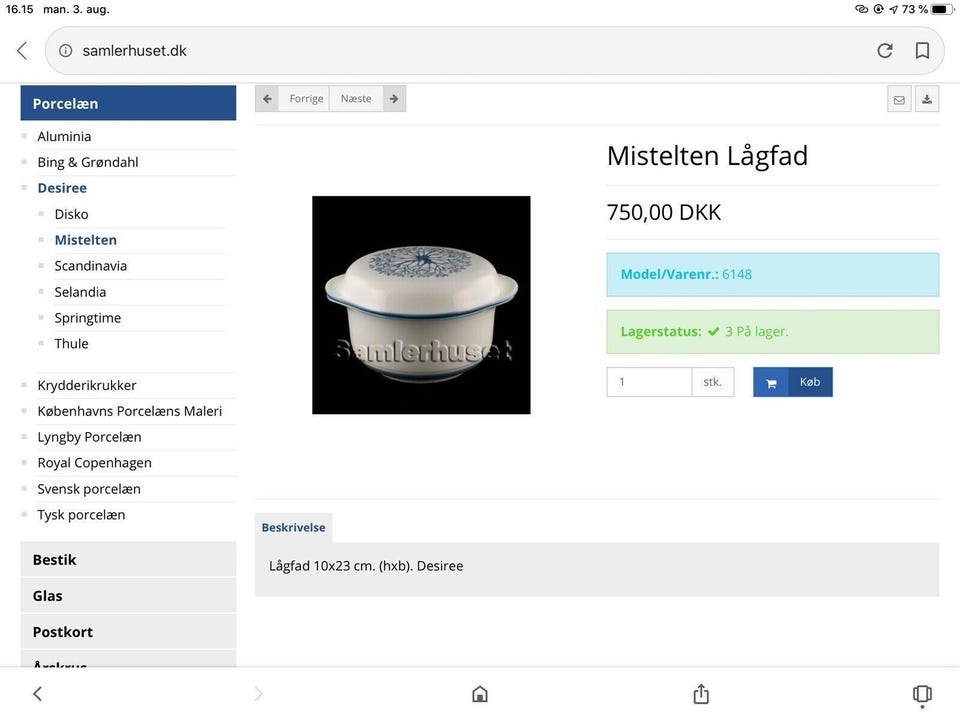Click the download product icon

tap(927, 99)
